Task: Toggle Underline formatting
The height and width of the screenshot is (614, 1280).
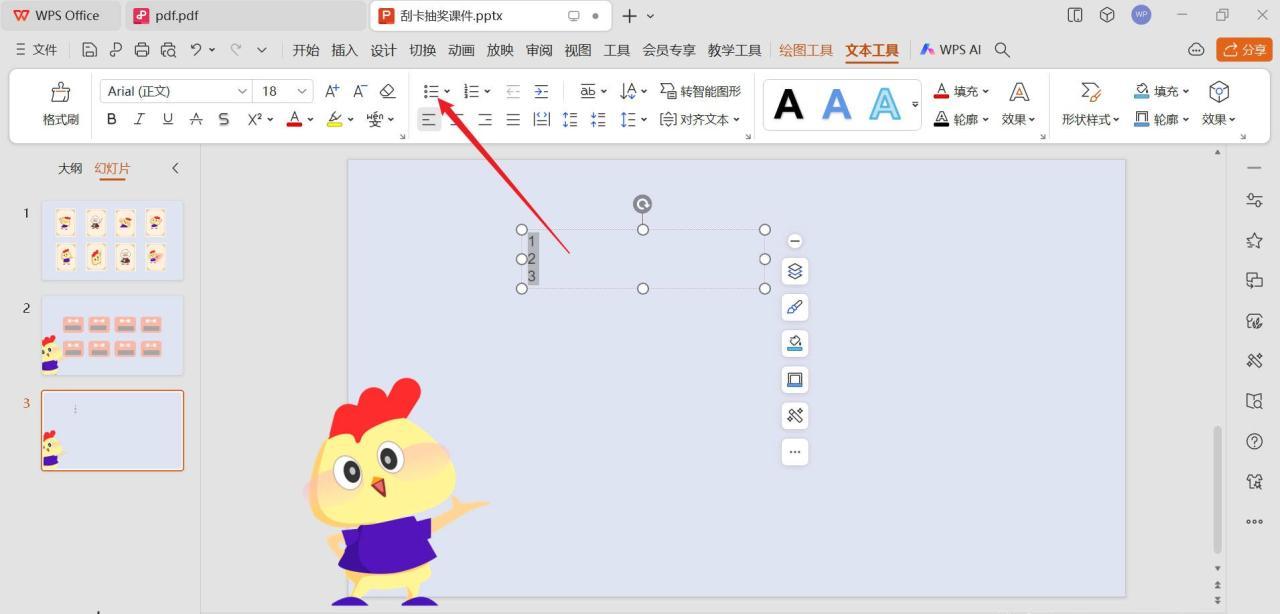Action: (167, 119)
